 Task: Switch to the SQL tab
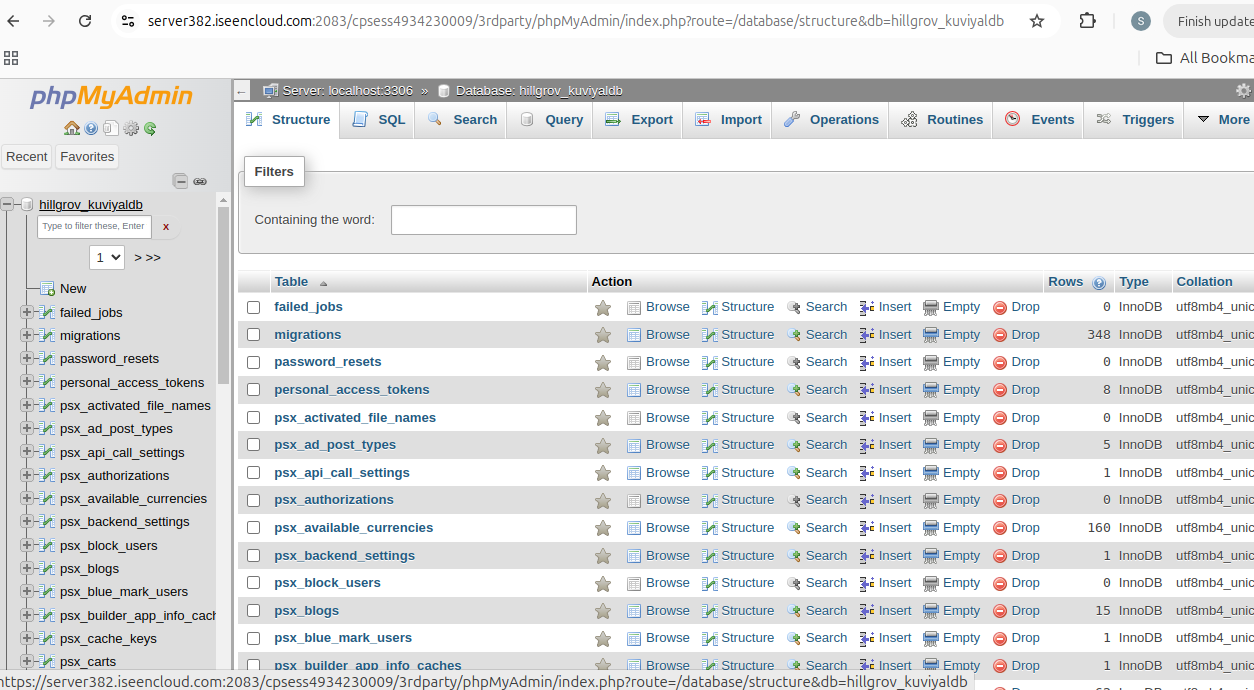[379, 119]
